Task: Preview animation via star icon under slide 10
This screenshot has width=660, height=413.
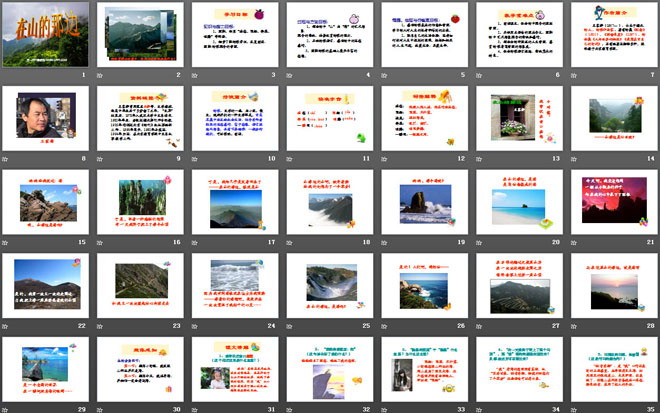Action: [195, 159]
